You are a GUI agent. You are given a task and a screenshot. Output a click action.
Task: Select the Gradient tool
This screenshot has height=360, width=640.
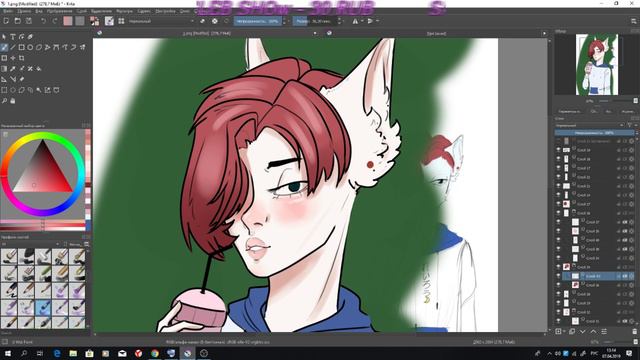tap(4, 69)
